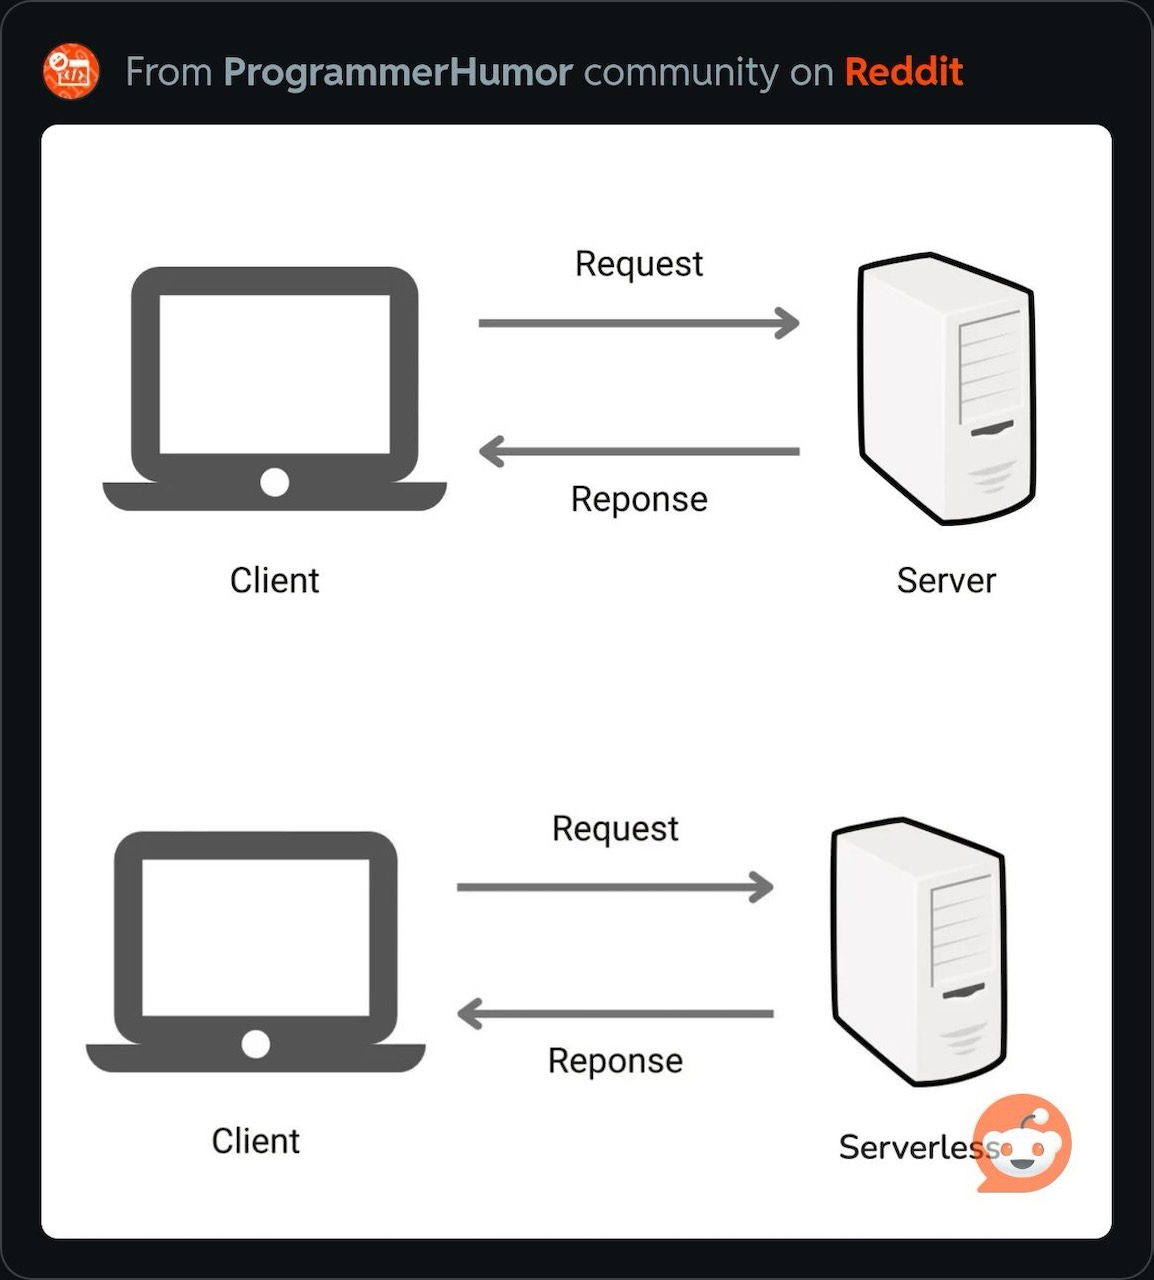The image size is (1154, 1280).
Task: Click the upper Client laptop icon
Action: click(274, 389)
